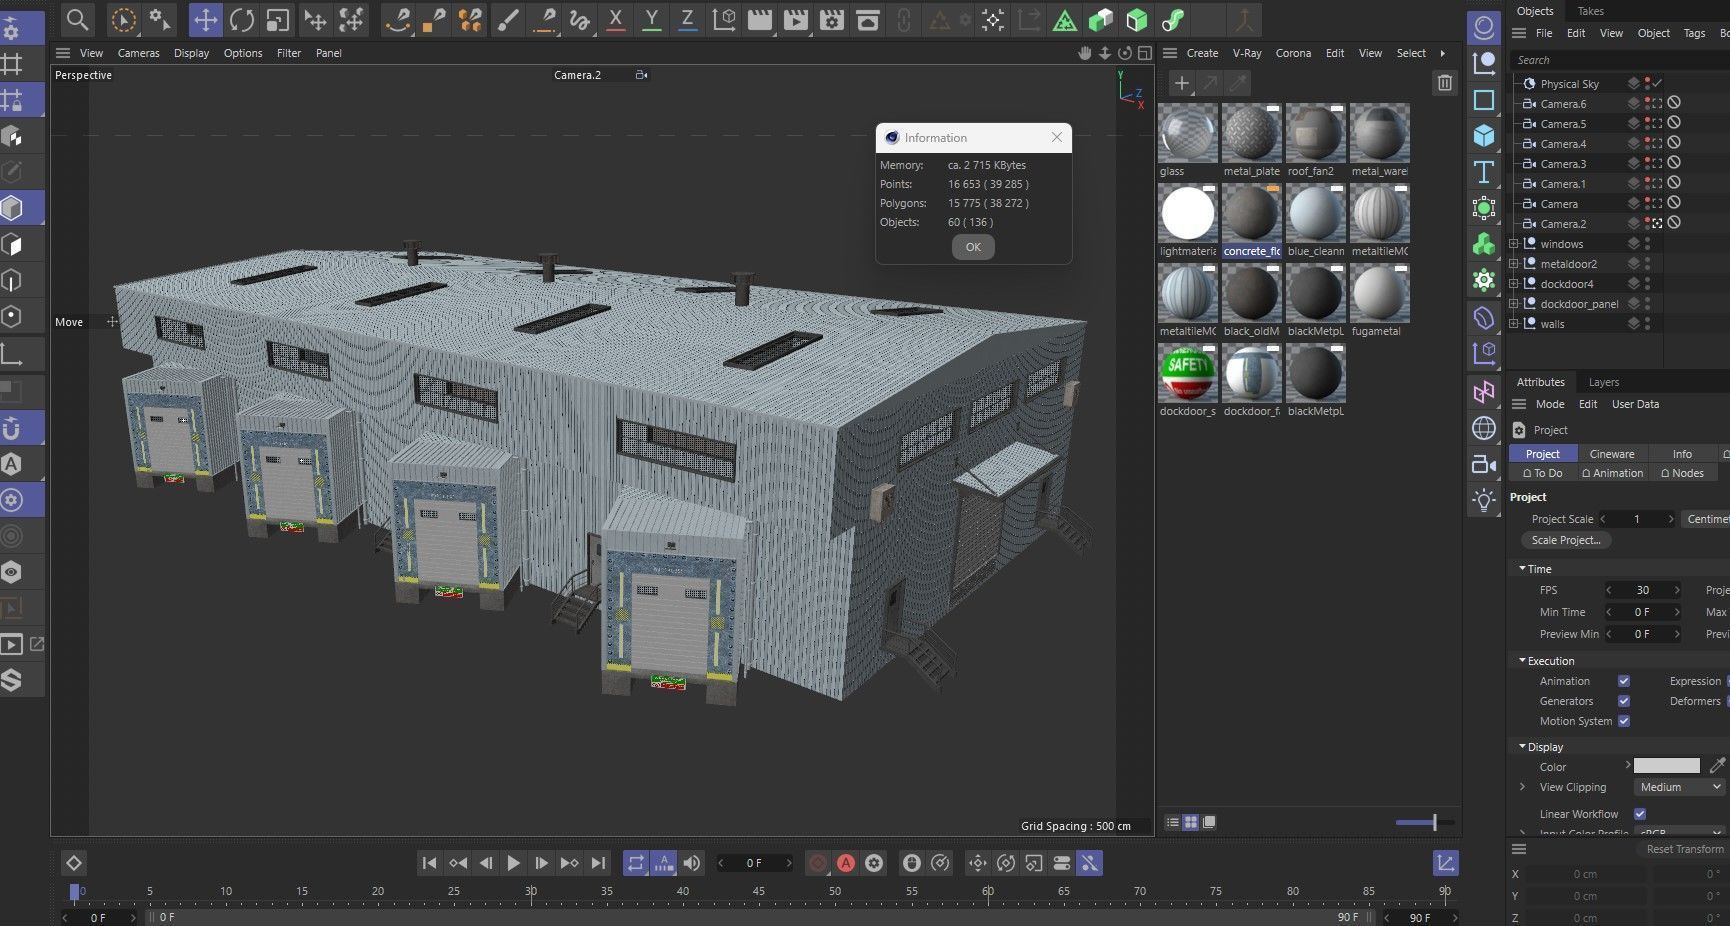Viewport: 1730px width, 926px height.
Task: Open Edit Render Settings icon
Action: point(832,20)
